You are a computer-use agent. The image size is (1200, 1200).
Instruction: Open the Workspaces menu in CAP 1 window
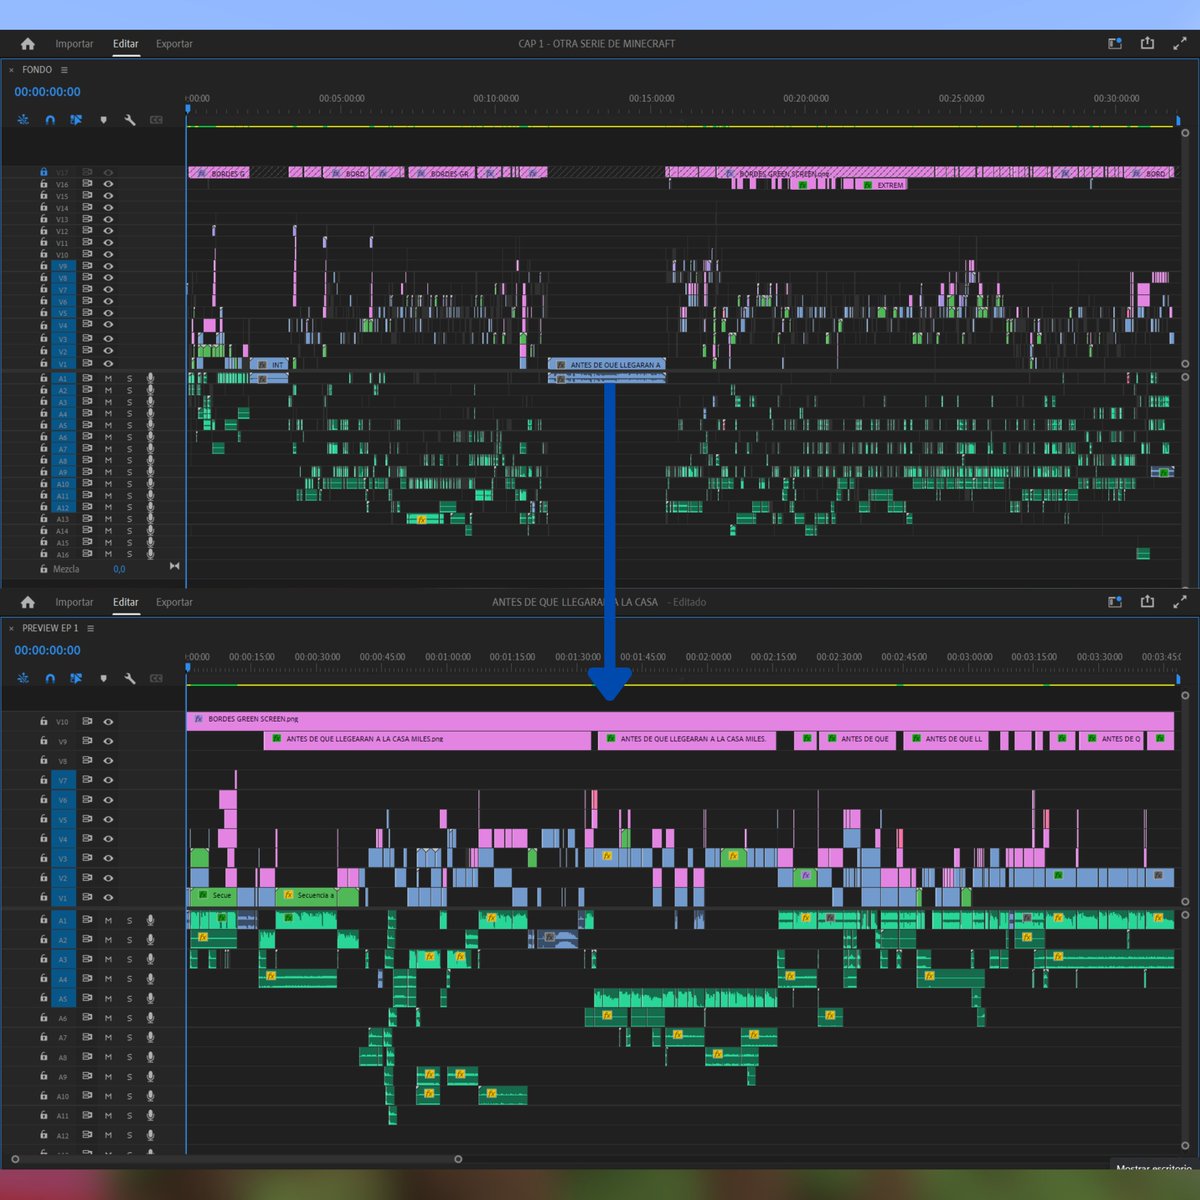coord(1115,43)
